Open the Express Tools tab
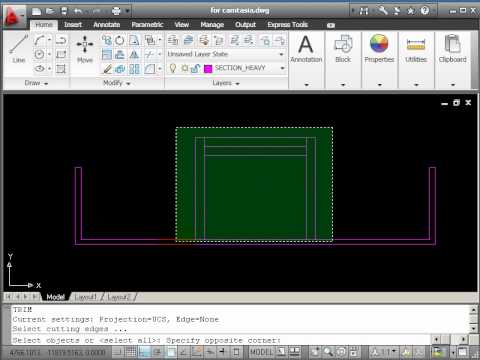Screen dimensions: 480x360 (287, 25)
